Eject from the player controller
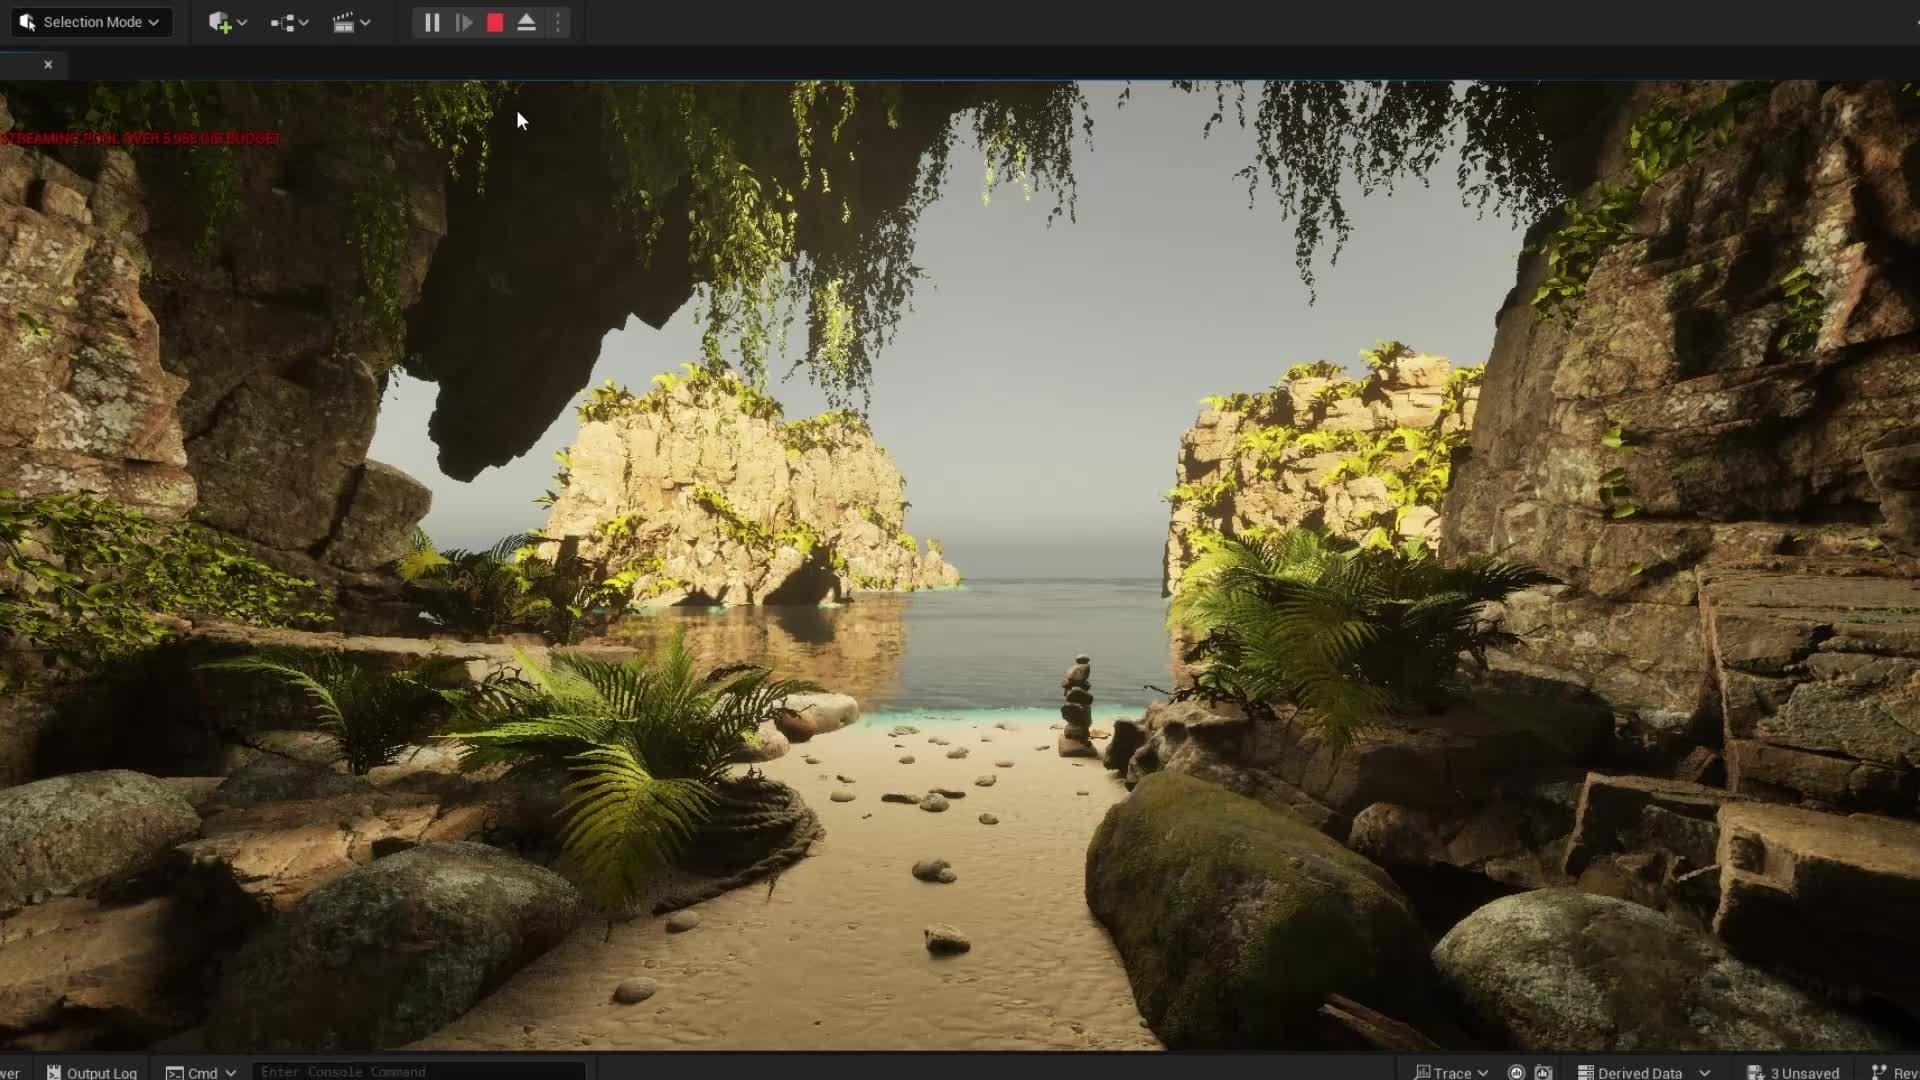1920x1080 pixels. tap(526, 22)
